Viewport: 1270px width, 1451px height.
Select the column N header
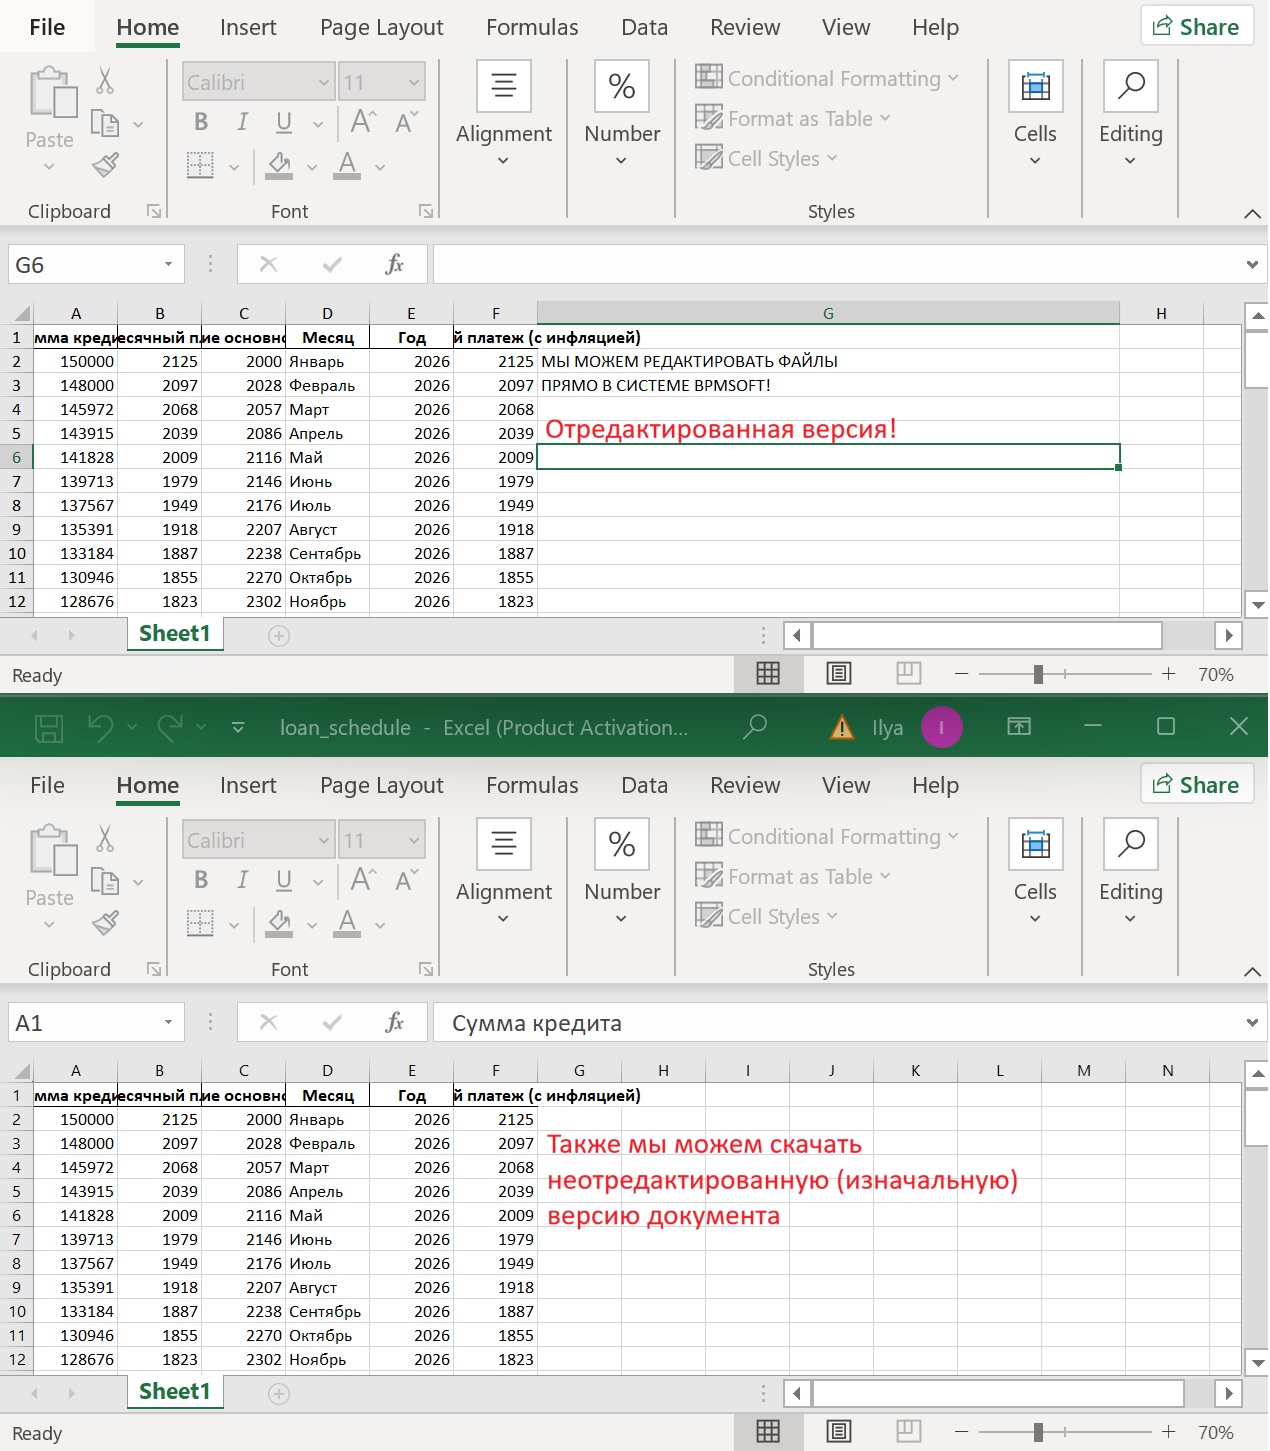pos(1167,1071)
